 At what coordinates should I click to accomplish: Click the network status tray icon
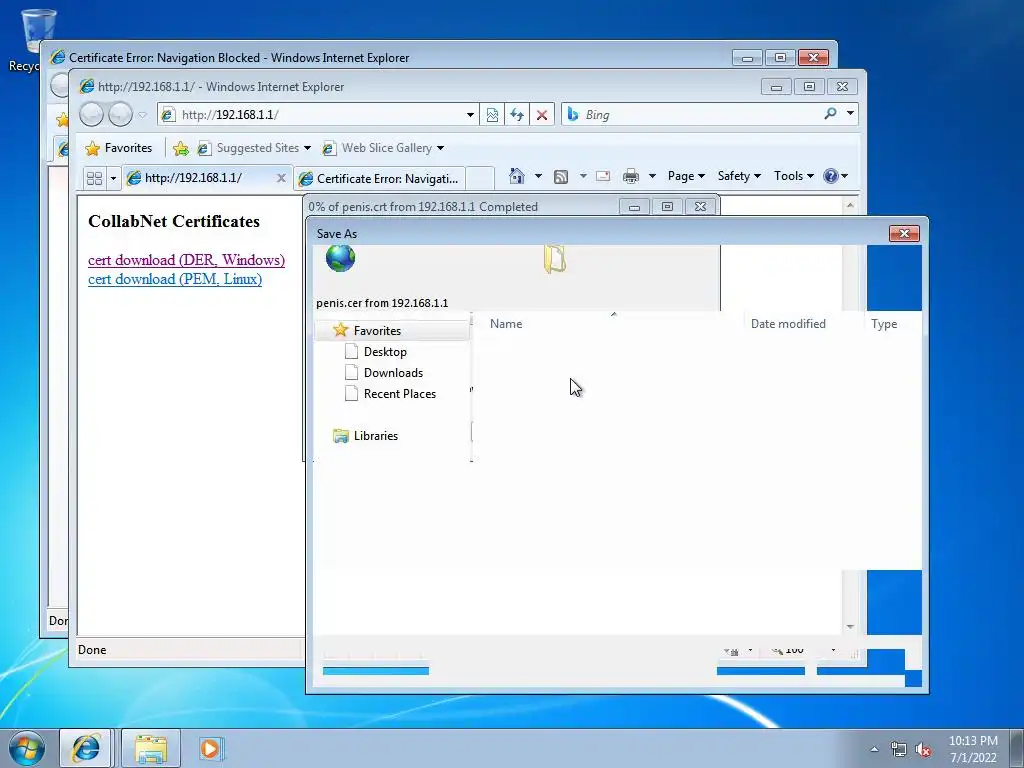[899, 749]
